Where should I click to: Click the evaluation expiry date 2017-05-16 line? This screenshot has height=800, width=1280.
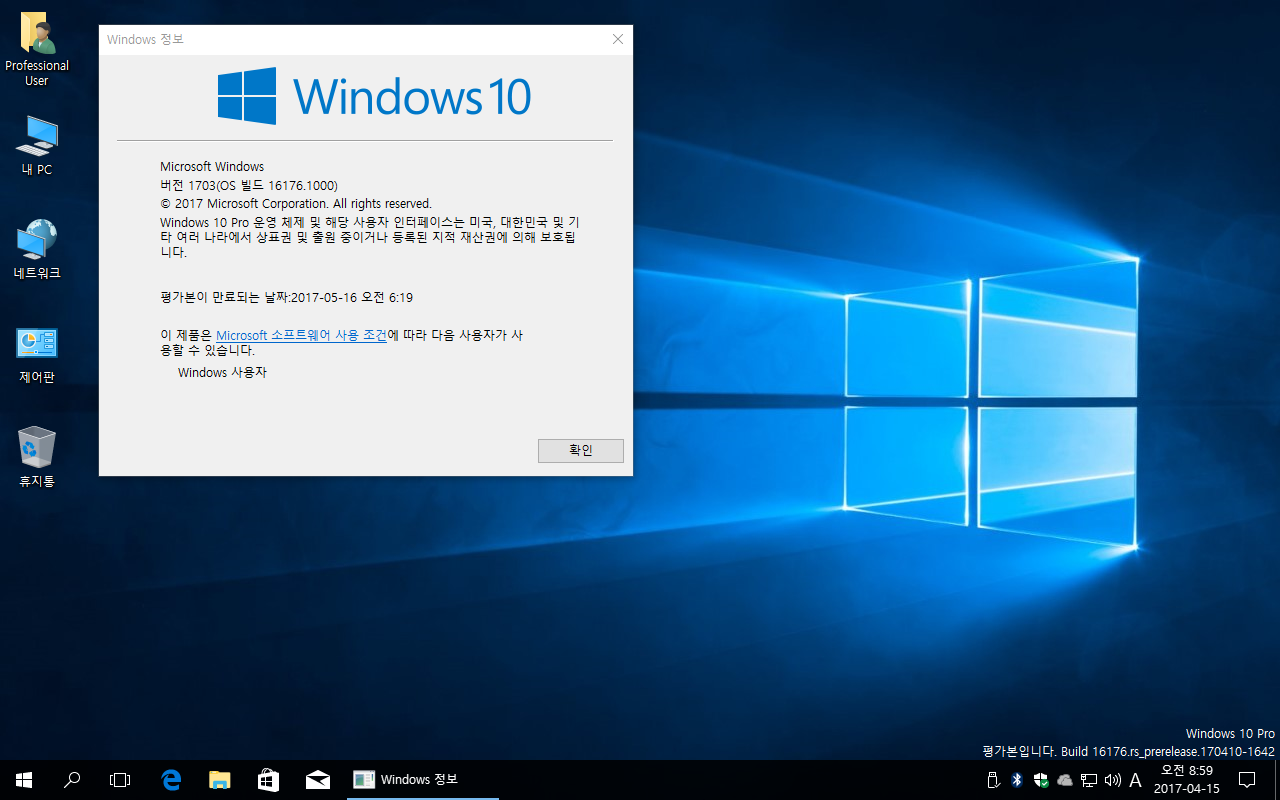[x=287, y=298]
